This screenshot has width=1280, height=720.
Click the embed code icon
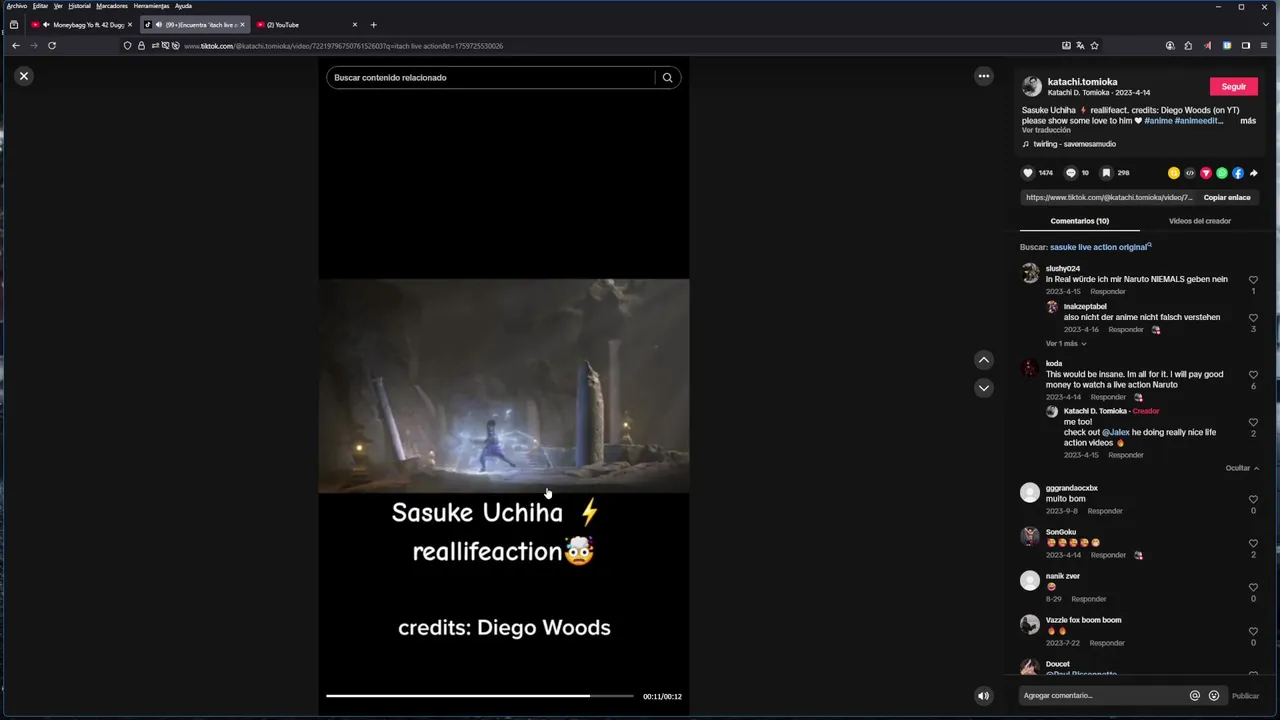point(1190,173)
